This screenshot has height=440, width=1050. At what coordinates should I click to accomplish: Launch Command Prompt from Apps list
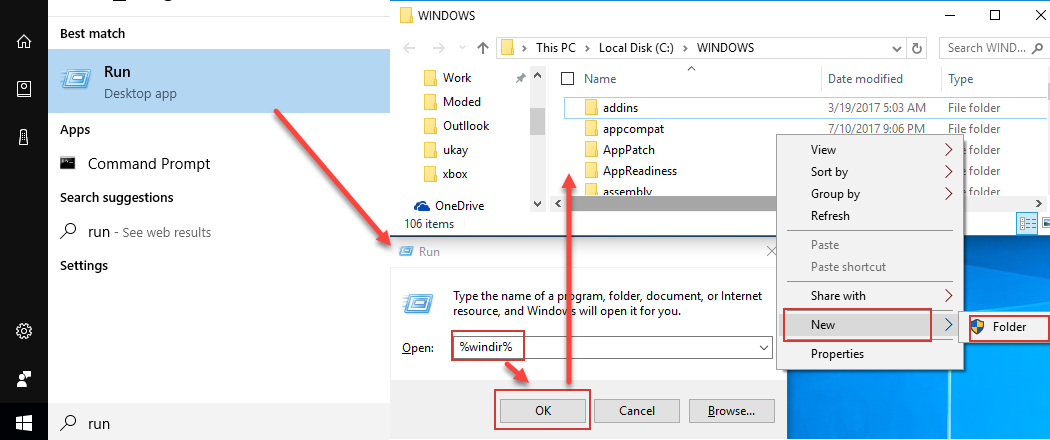click(x=148, y=164)
